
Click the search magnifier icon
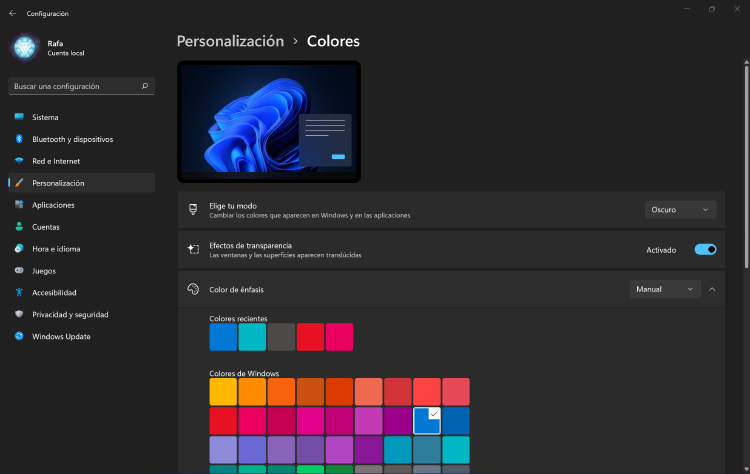pos(145,86)
